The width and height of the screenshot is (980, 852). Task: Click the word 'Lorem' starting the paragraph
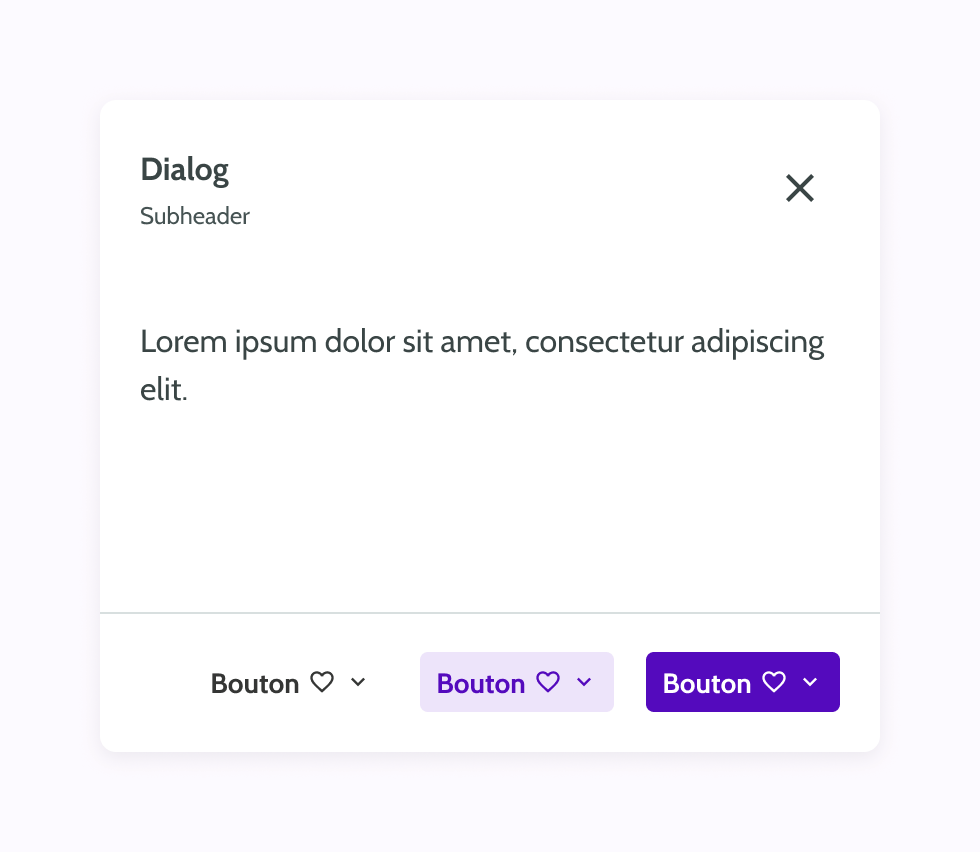coord(183,342)
